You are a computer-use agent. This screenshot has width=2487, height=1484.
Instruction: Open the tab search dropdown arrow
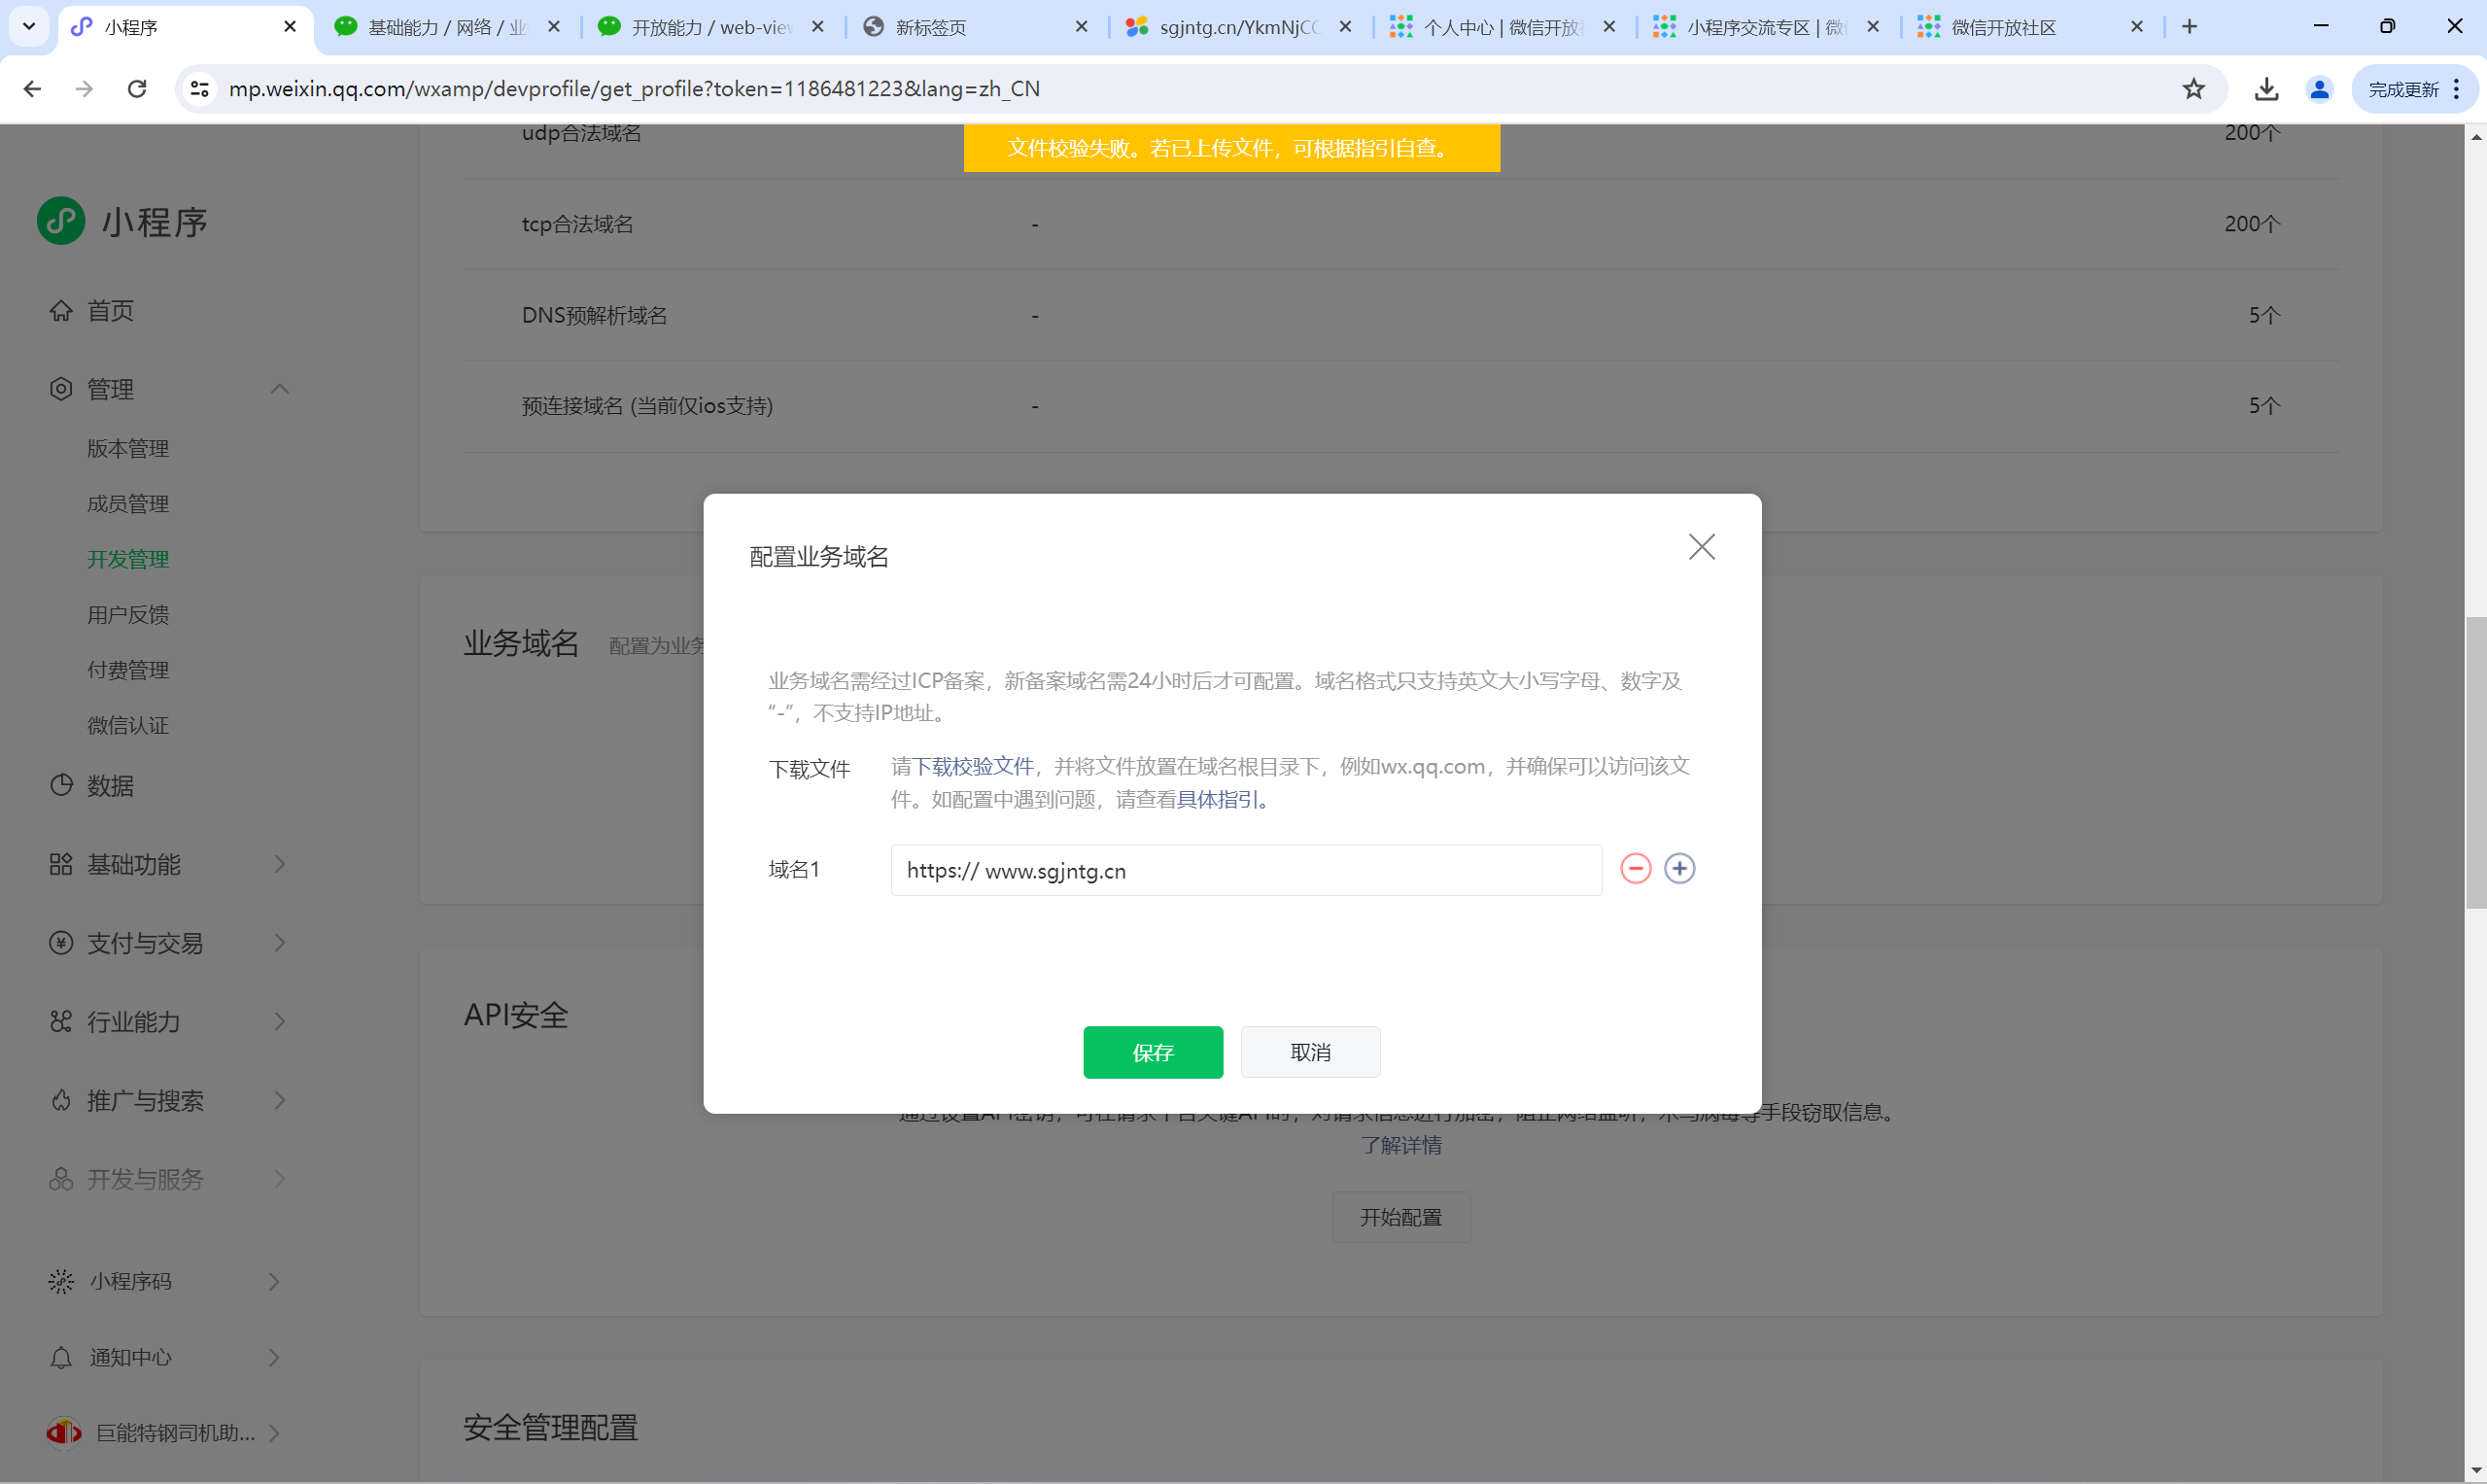click(29, 27)
